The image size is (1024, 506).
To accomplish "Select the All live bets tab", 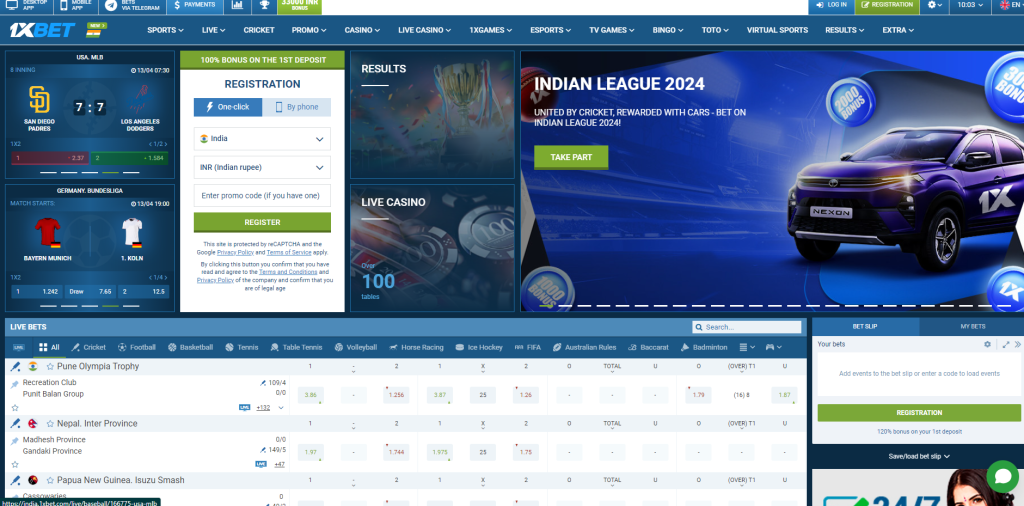I will pyautogui.click(x=49, y=347).
